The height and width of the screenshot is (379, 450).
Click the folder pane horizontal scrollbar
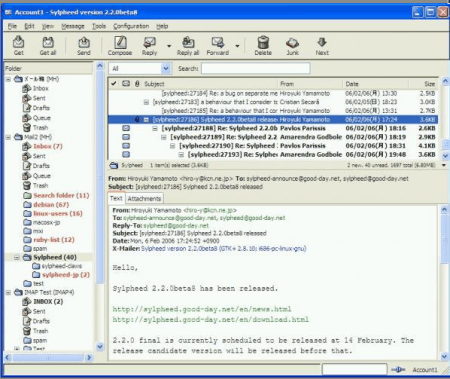48,358
